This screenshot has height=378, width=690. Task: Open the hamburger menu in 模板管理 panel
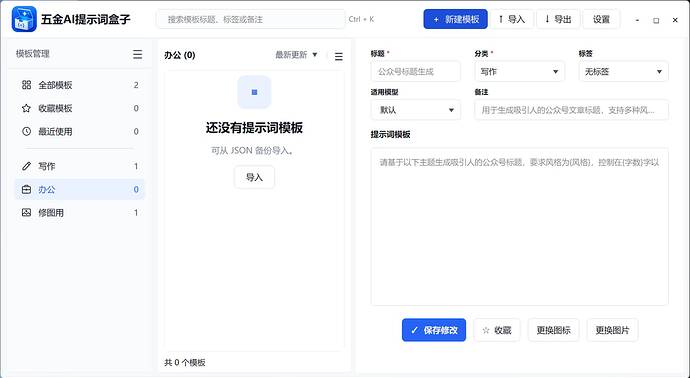point(138,54)
